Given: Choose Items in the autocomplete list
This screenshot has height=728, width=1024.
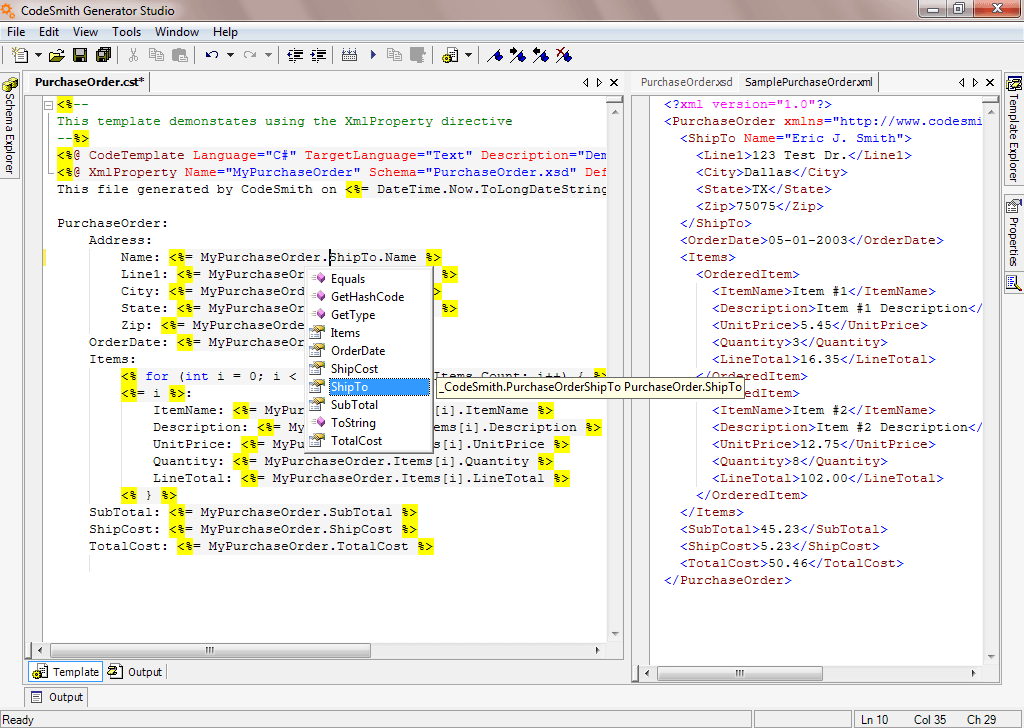Looking at the screenshot, I should point(370,333).
